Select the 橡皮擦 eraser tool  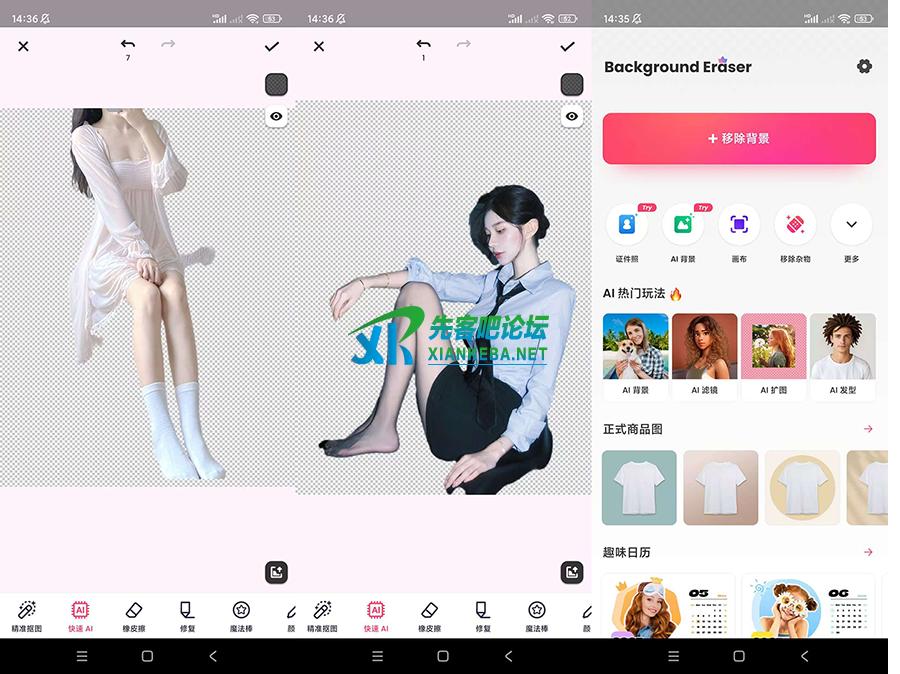pos(133,614)
